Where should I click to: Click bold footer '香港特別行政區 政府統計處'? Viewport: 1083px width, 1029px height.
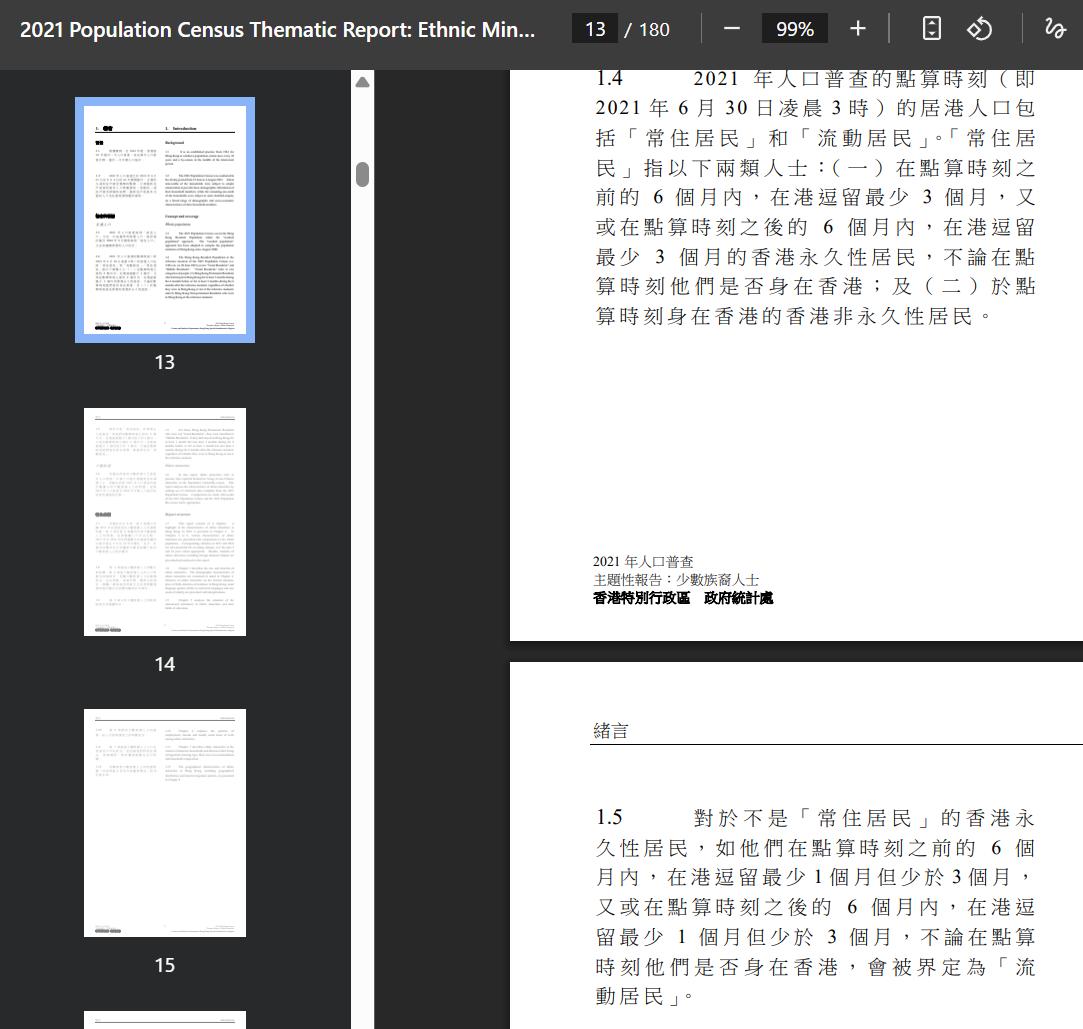pos(683,598)
